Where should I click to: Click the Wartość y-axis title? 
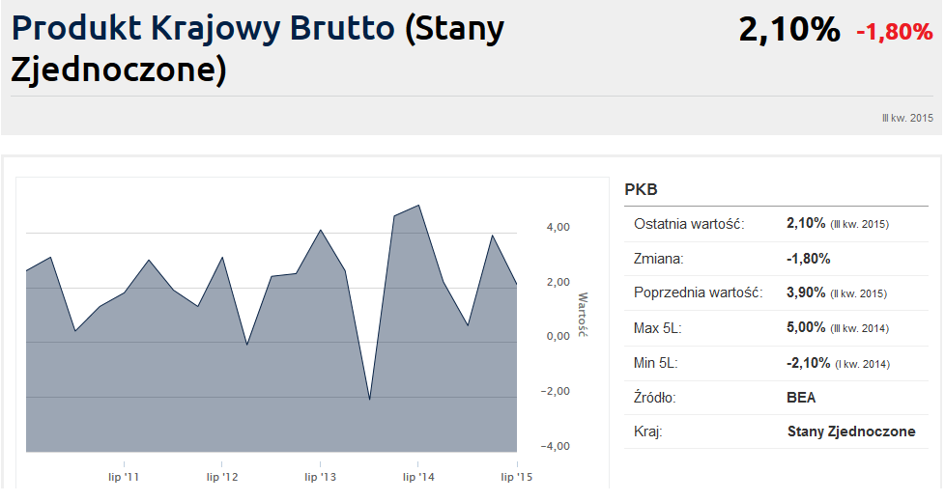click(583, 315)
